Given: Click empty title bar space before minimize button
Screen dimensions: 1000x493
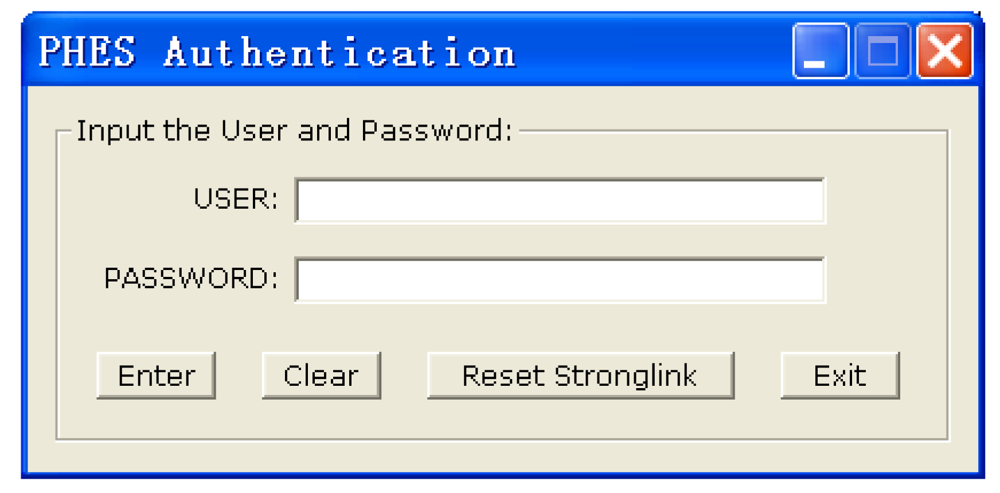Looking at the screenshot, I should click(x=650, y=52).
